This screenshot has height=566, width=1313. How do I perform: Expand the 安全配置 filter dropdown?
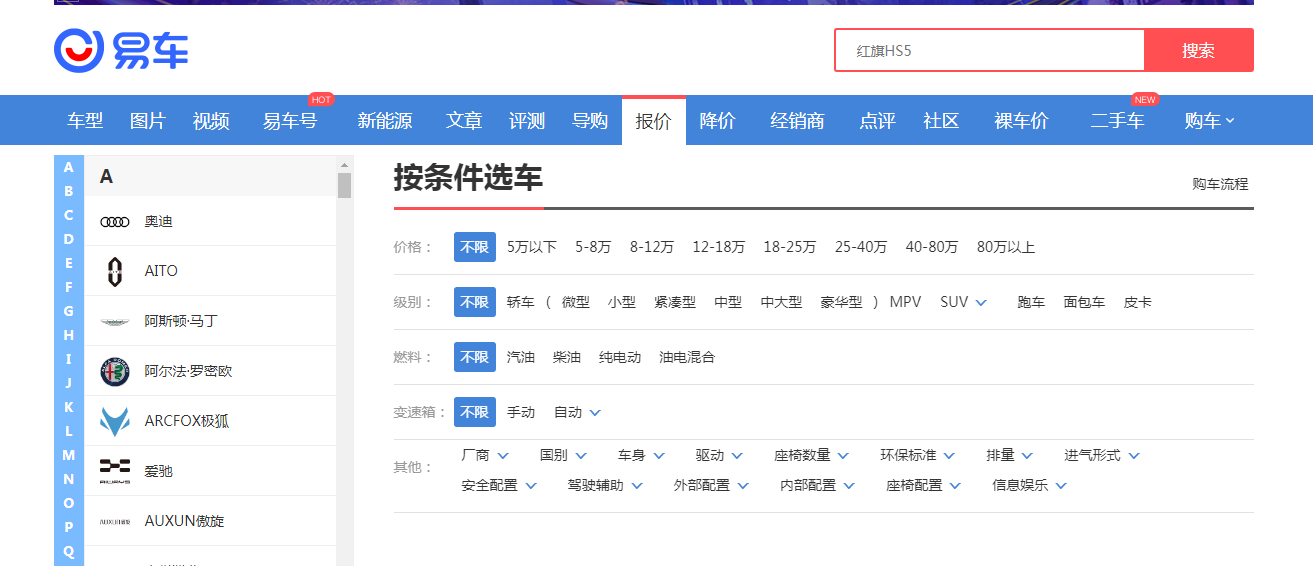click(x=500, y=485)
